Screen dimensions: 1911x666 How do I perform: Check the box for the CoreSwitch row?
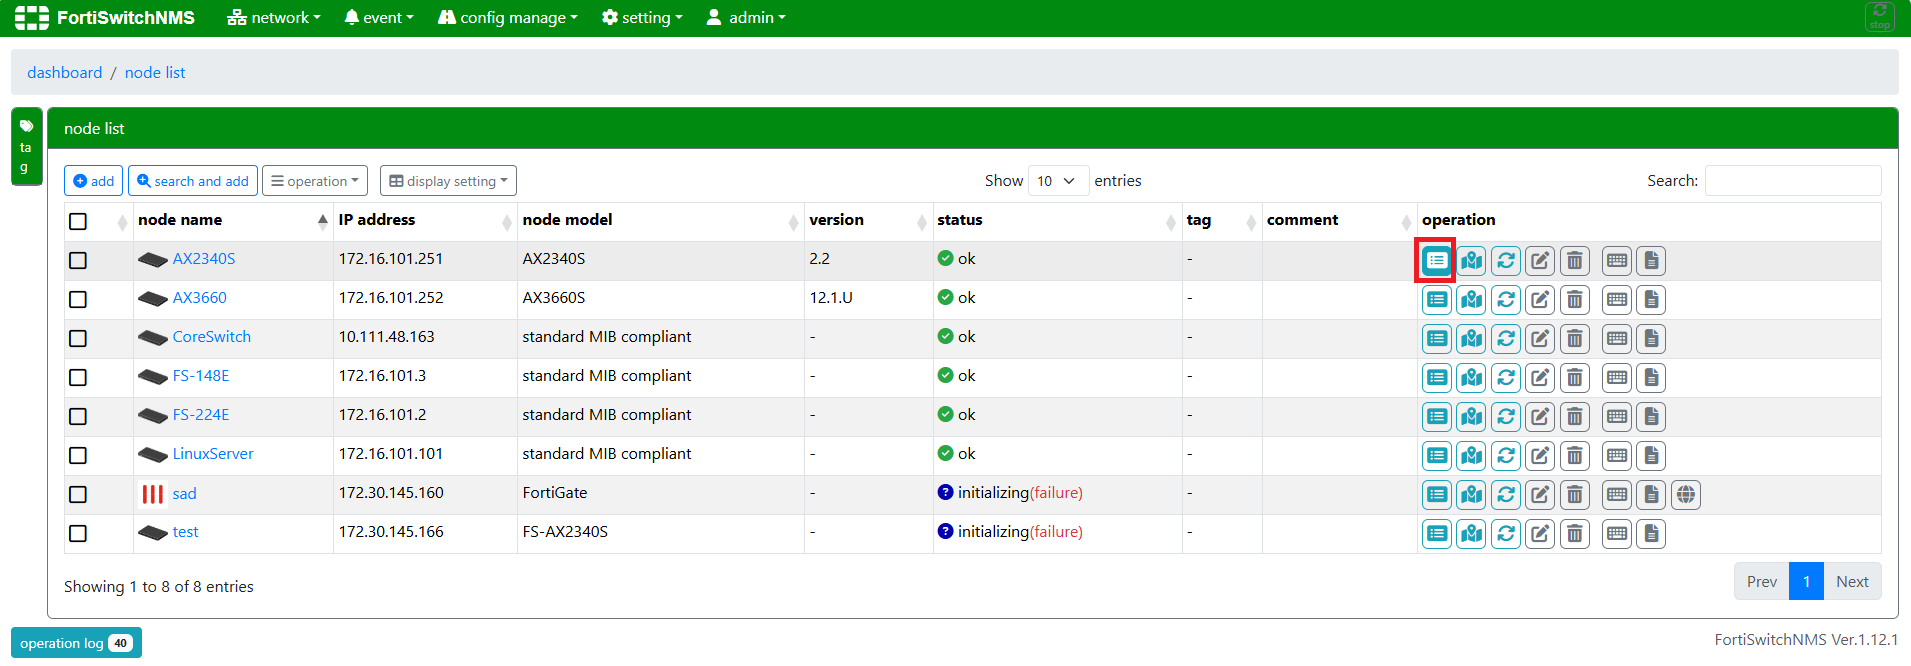click(78, 338)
